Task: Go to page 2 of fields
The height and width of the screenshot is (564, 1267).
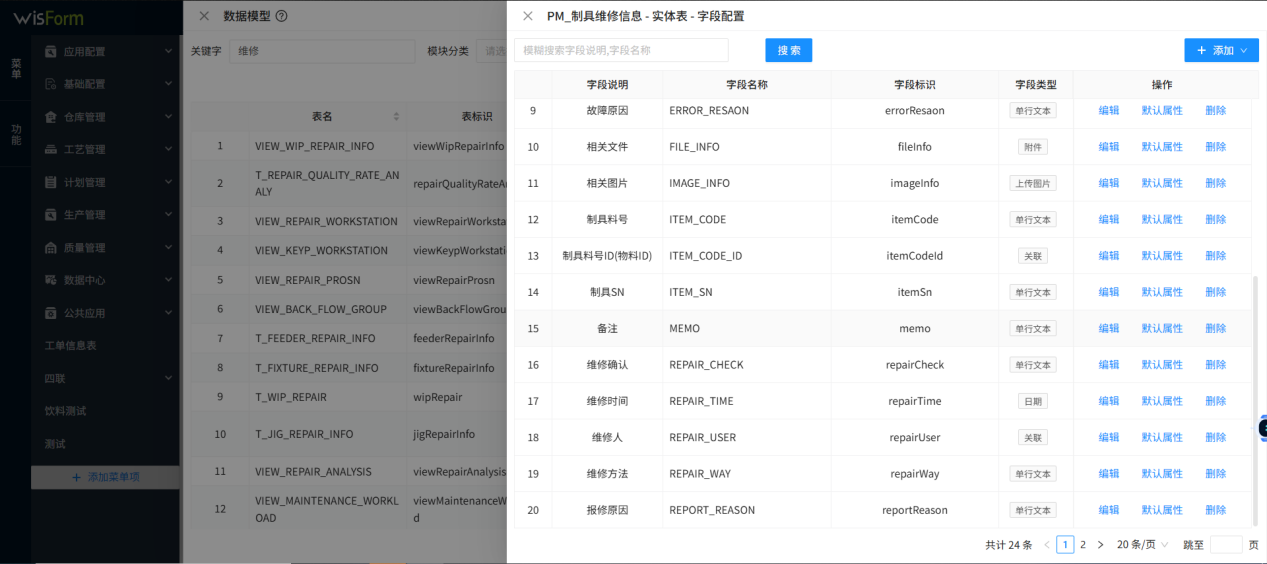Action: (x=1083, y=545)
